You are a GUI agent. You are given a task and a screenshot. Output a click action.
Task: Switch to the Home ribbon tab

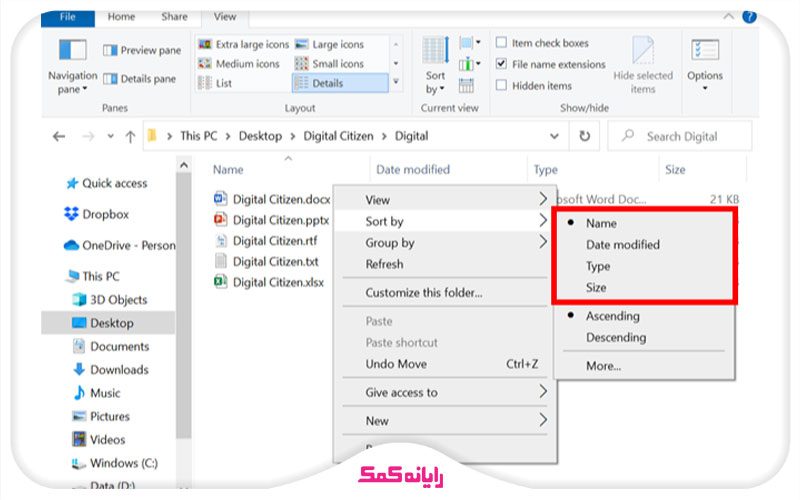coord(121,17)
